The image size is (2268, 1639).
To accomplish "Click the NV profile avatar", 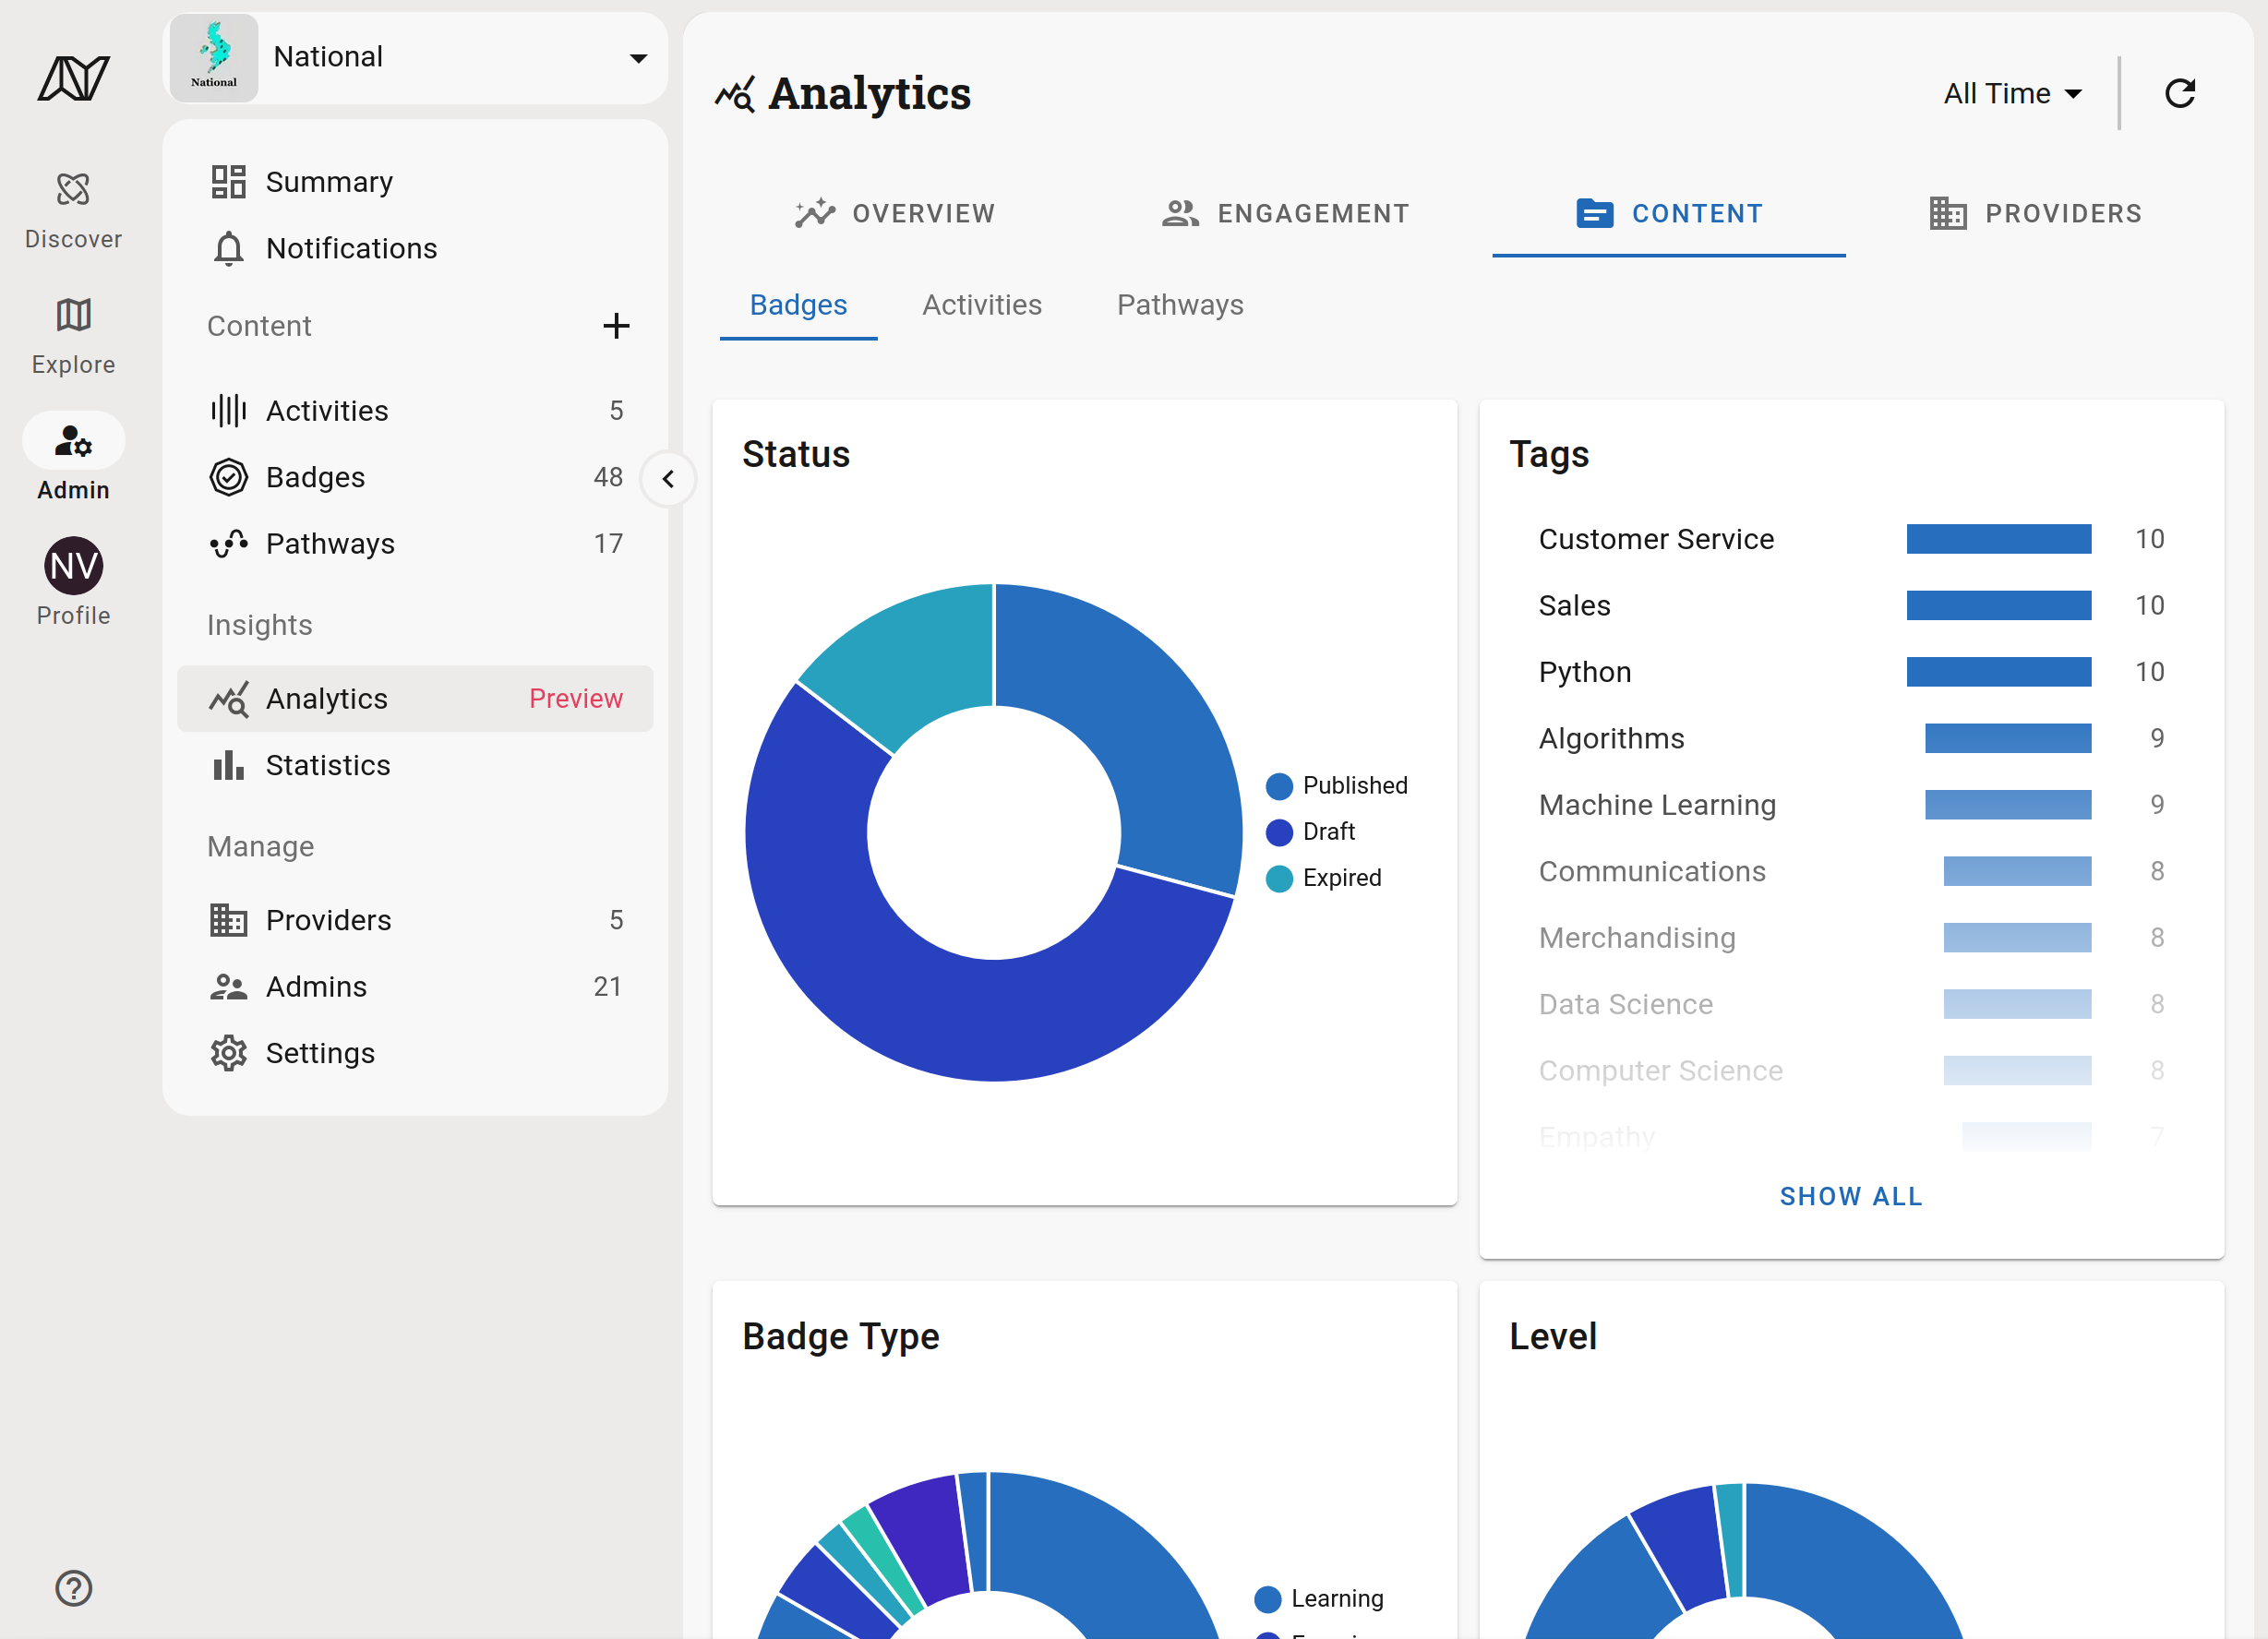I will (73, 566).
